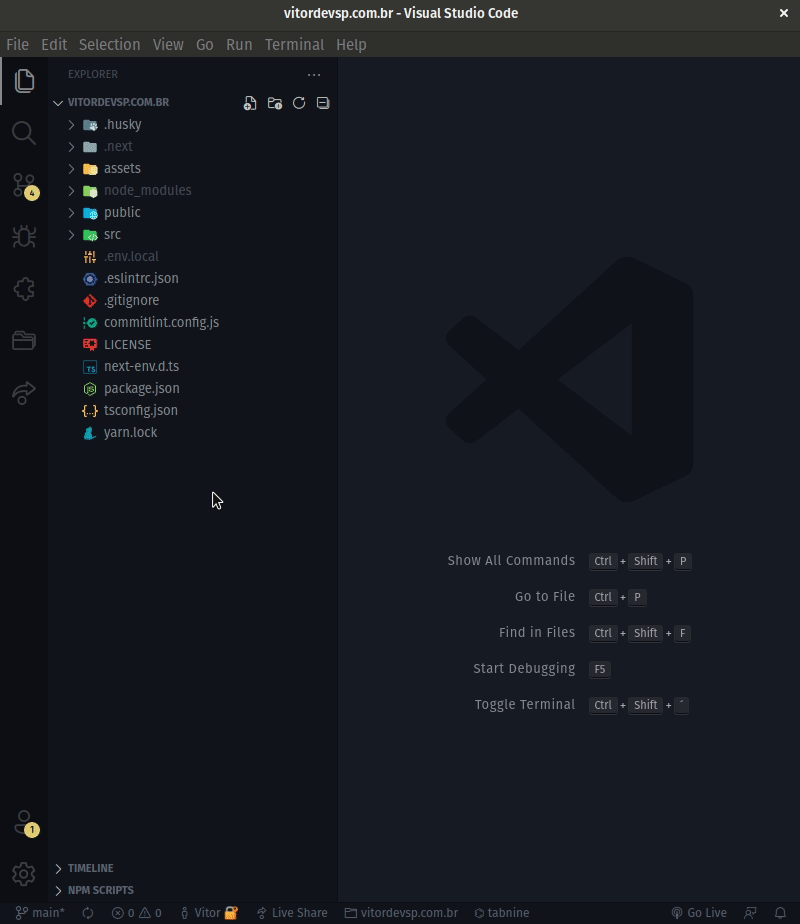Open the Search view in activity bar
Screen dimensions: 800x924
(x=24, y=133)
